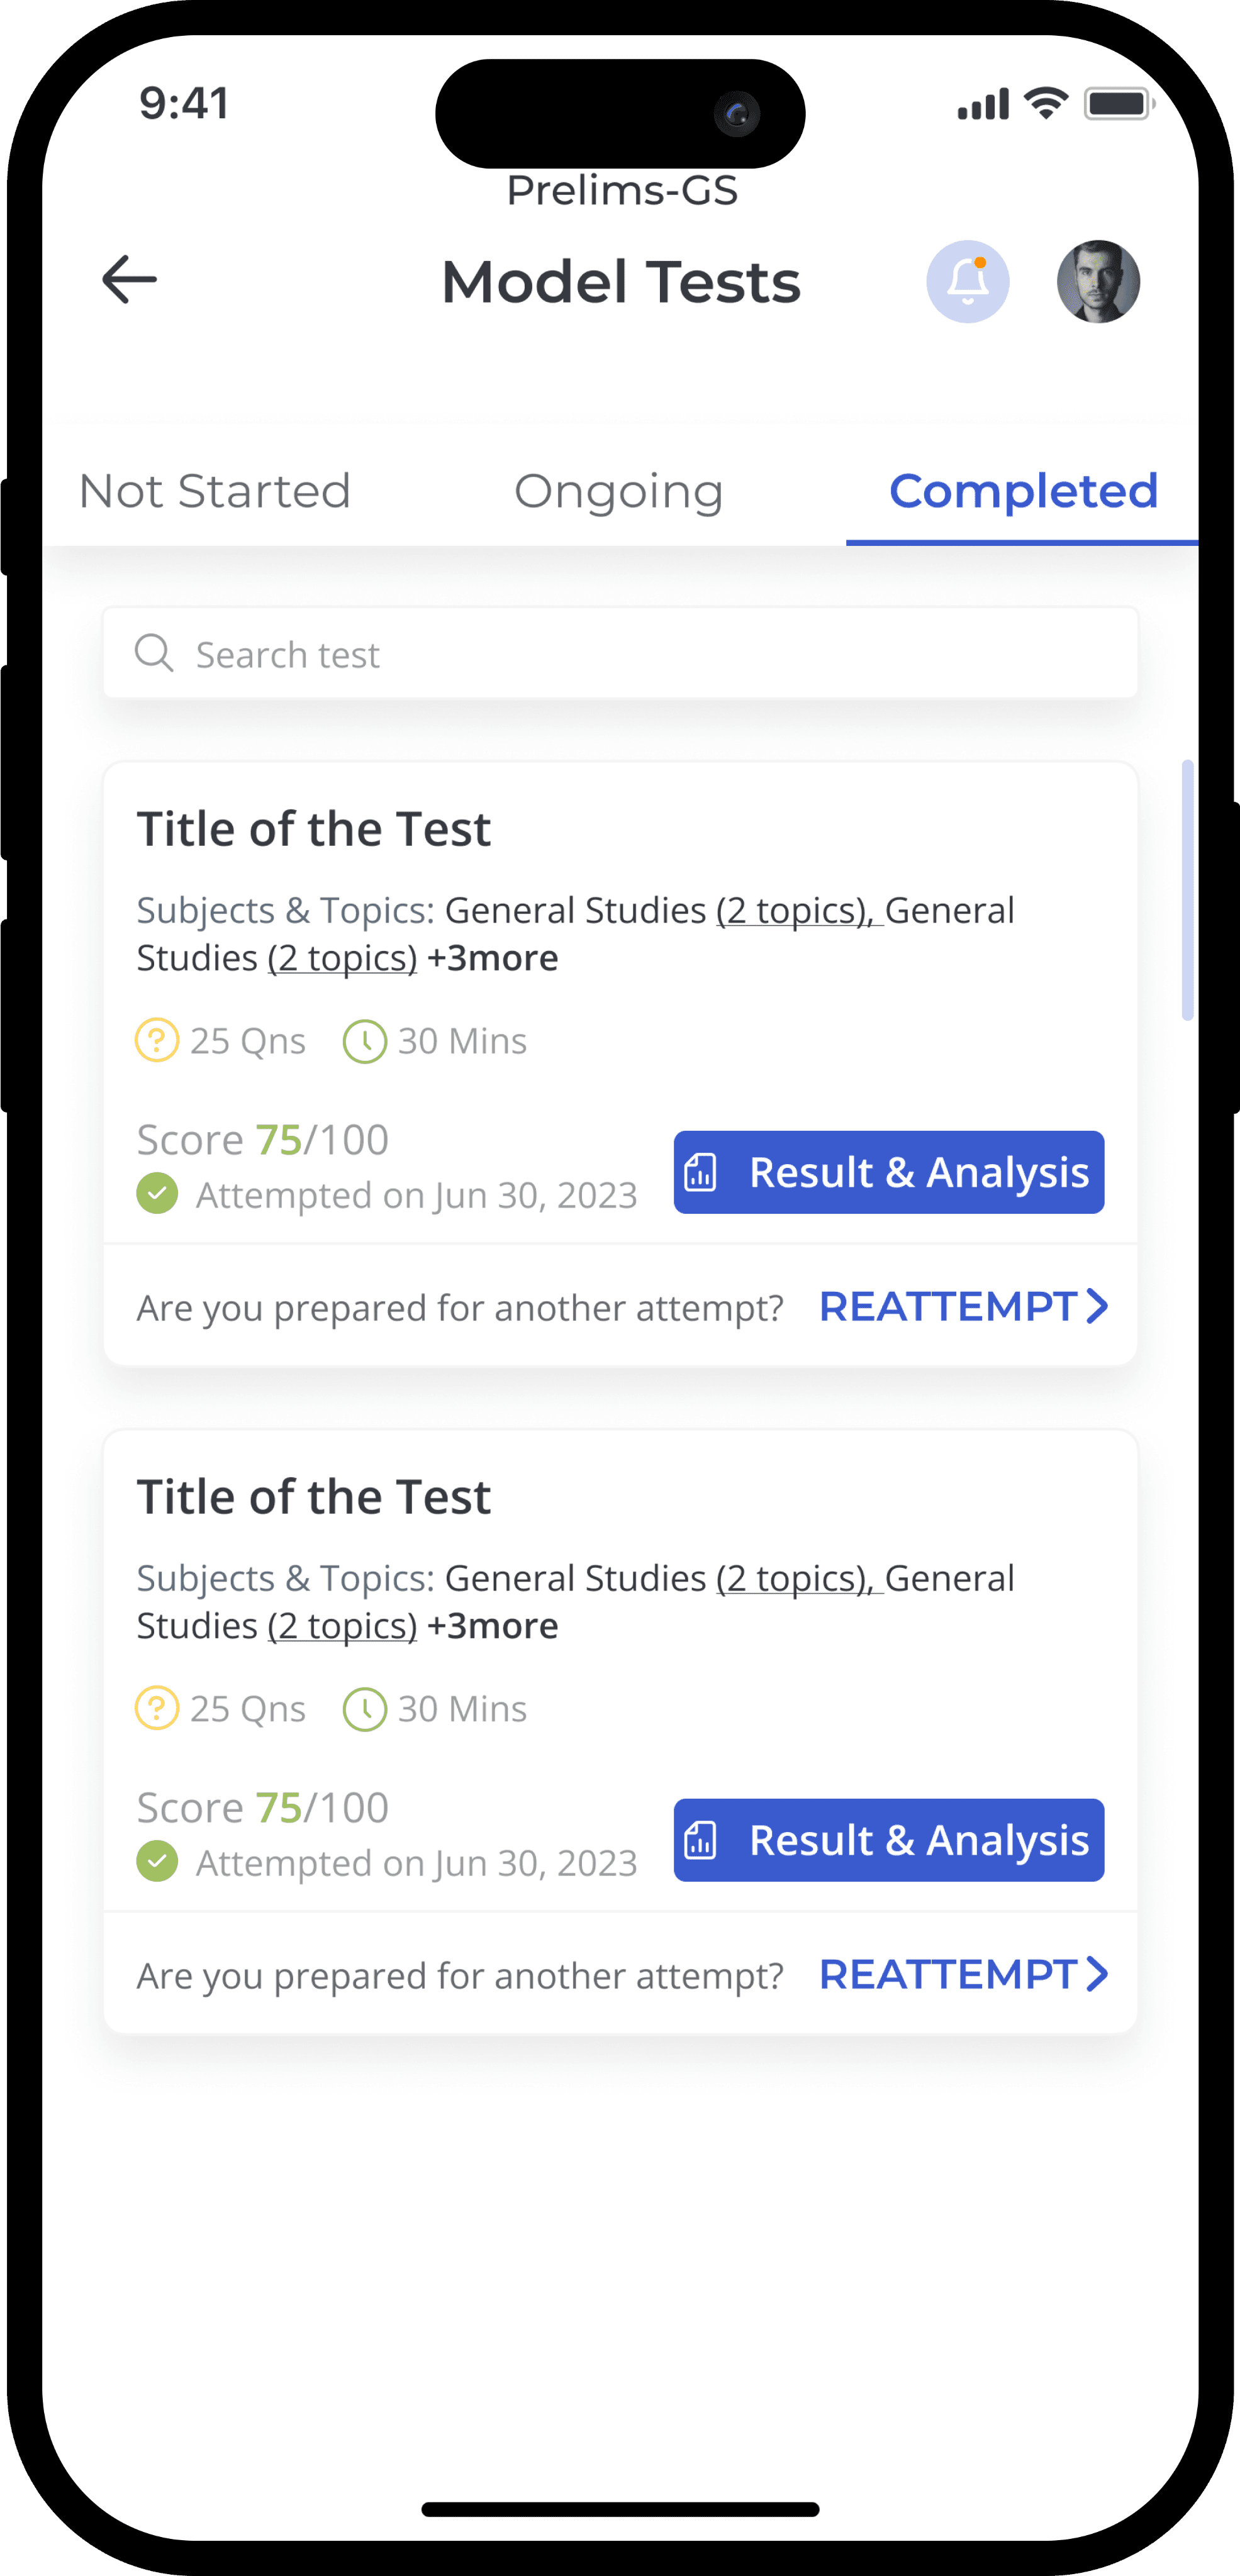This screenshot has height=2576, width=1240.
Task: Open notifications via bell icon
Action: (x=967, y=281)
